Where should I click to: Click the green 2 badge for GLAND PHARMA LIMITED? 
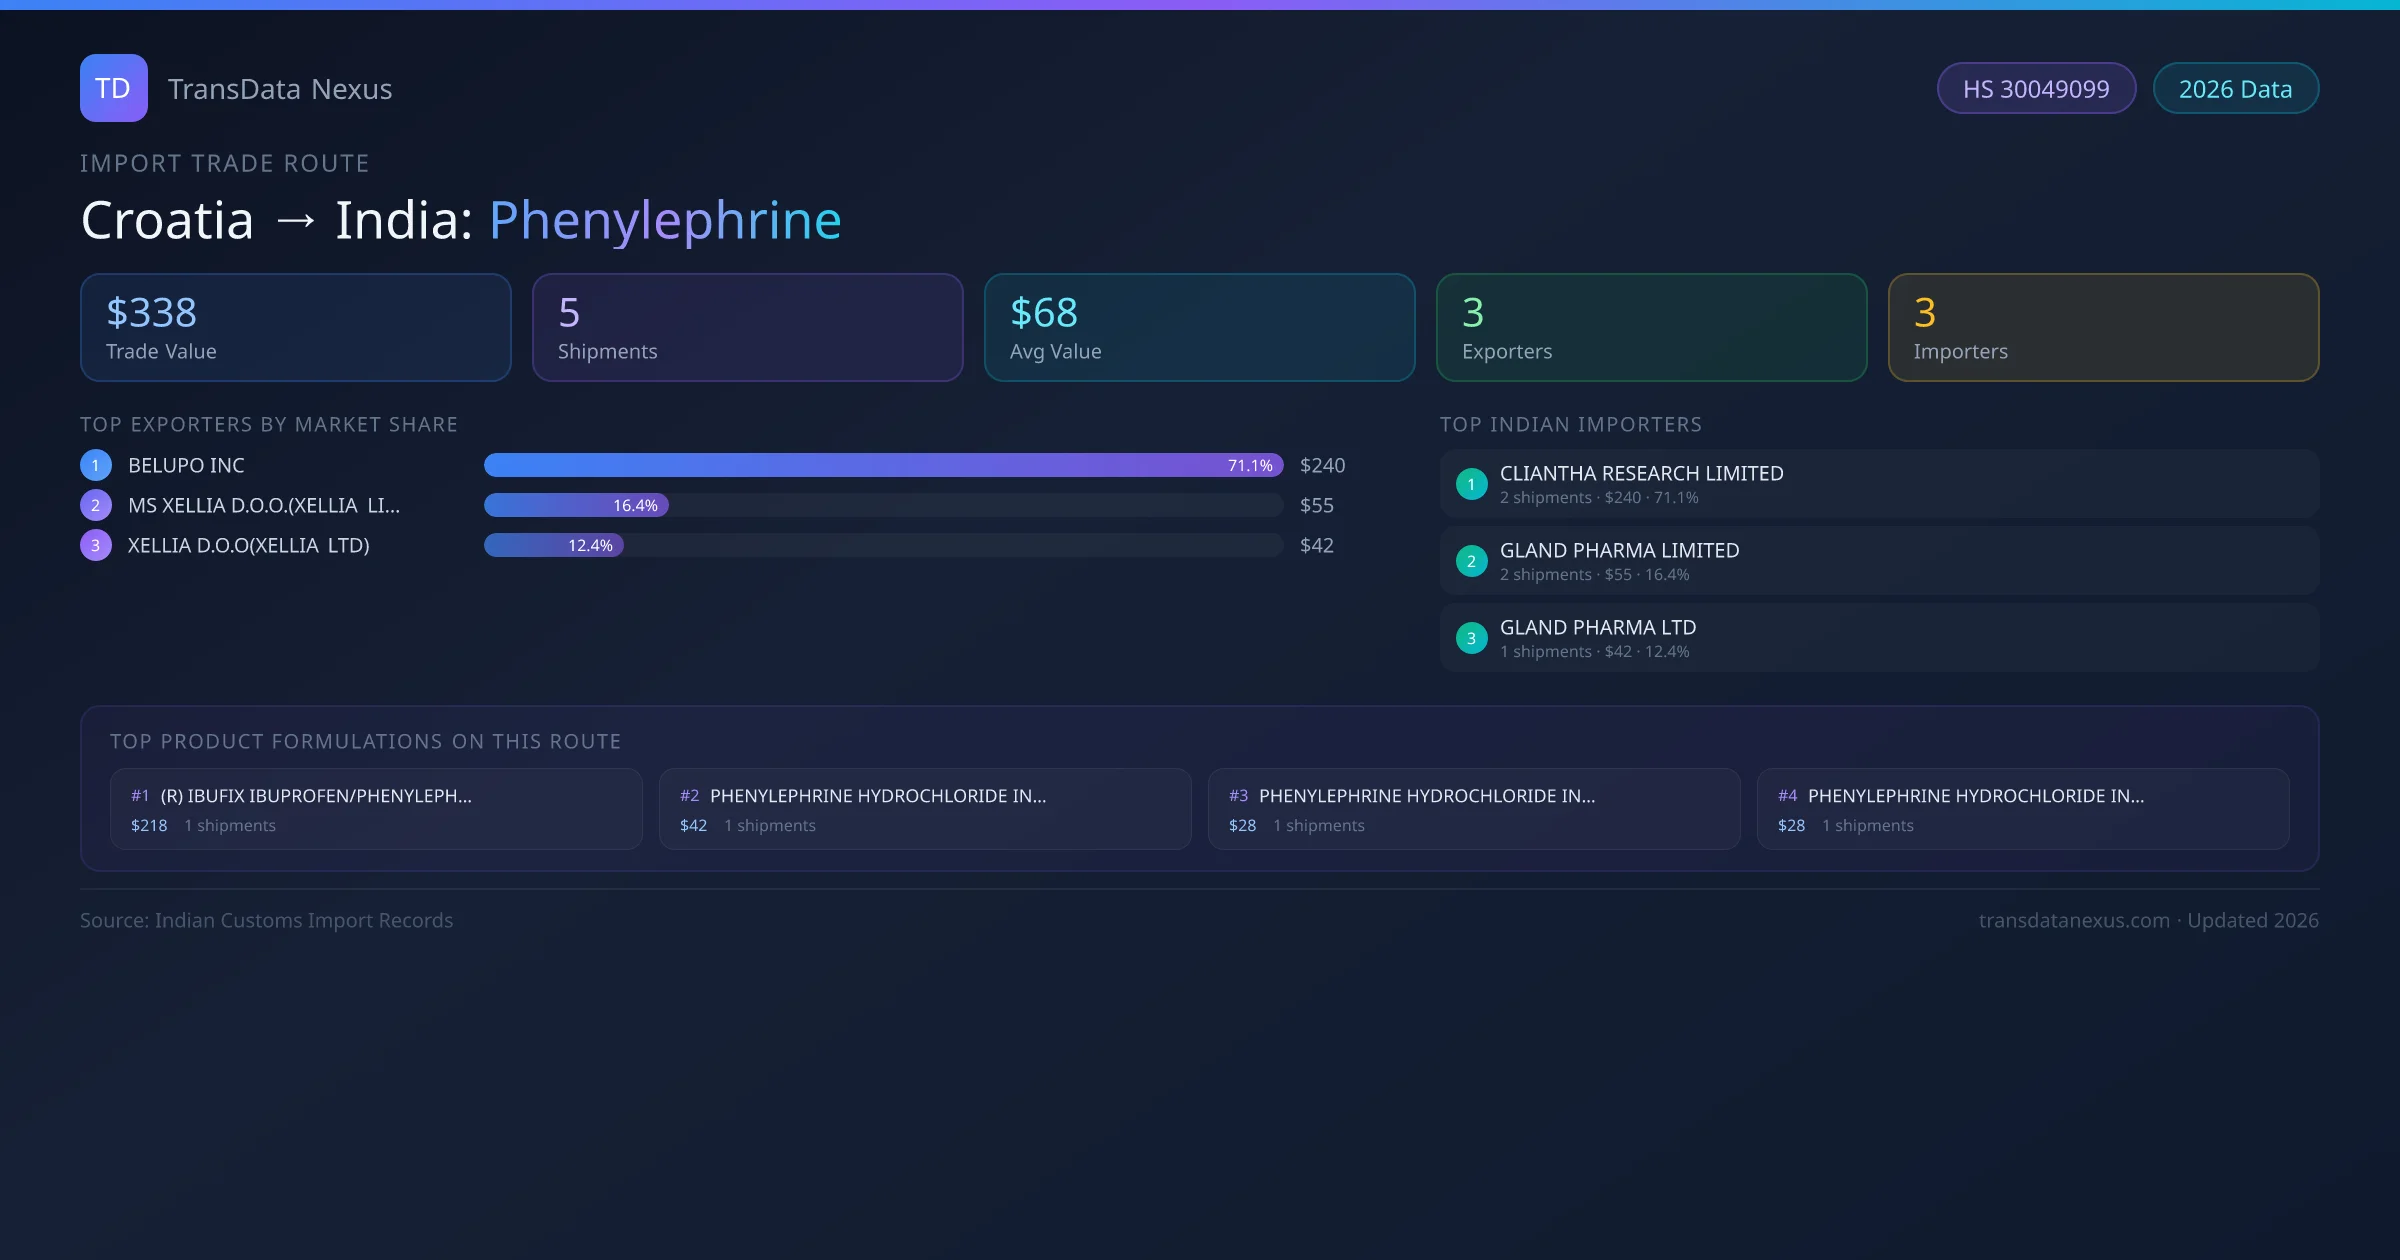click(1471, 561)
